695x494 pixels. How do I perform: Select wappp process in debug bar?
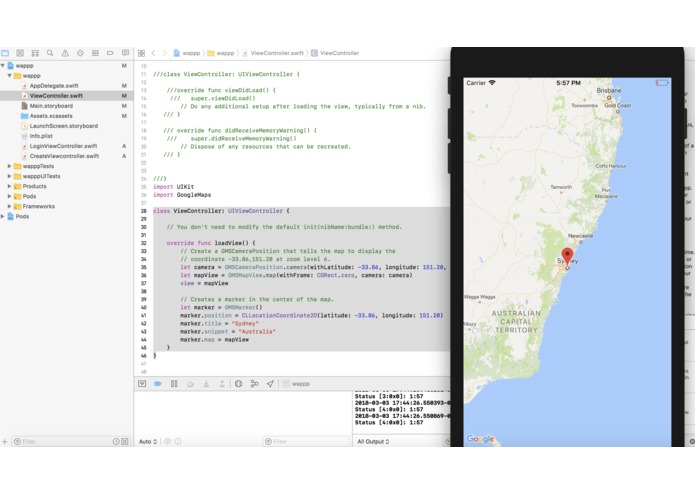click(x=296, y=384)
